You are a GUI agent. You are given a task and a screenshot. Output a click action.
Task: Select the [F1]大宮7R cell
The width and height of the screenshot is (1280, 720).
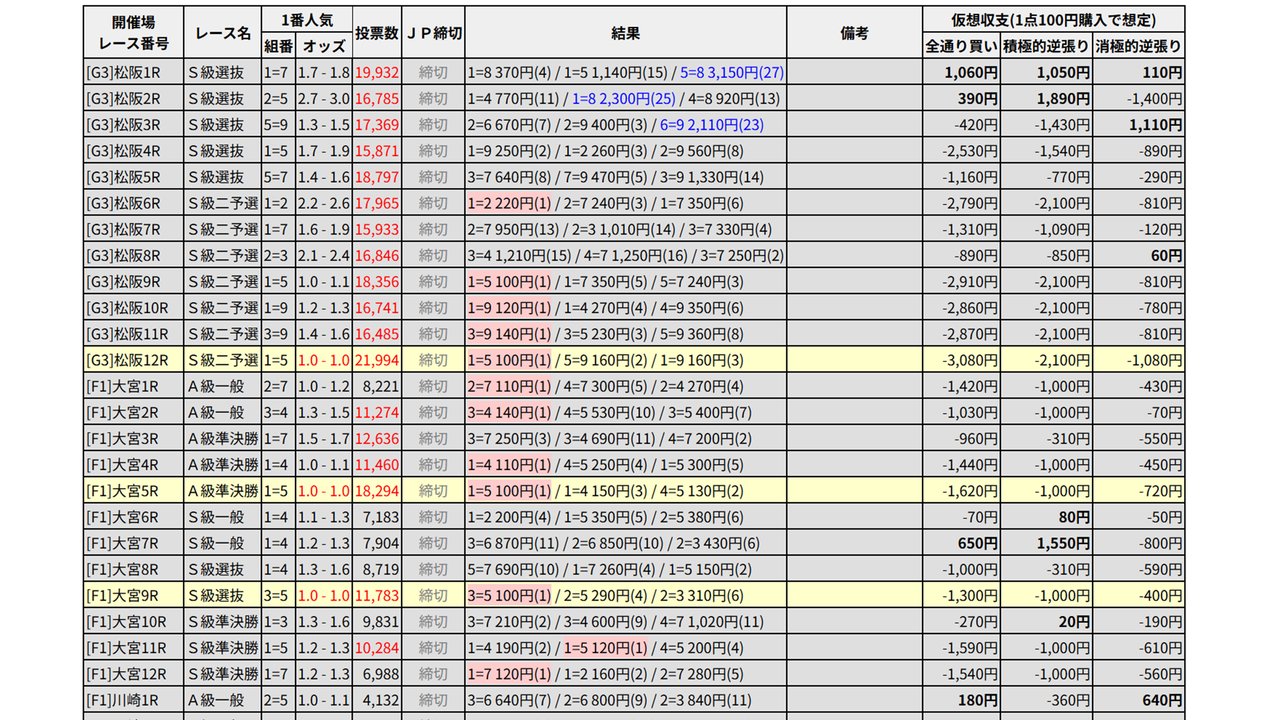pyautogui.click(x=133, y=542)
